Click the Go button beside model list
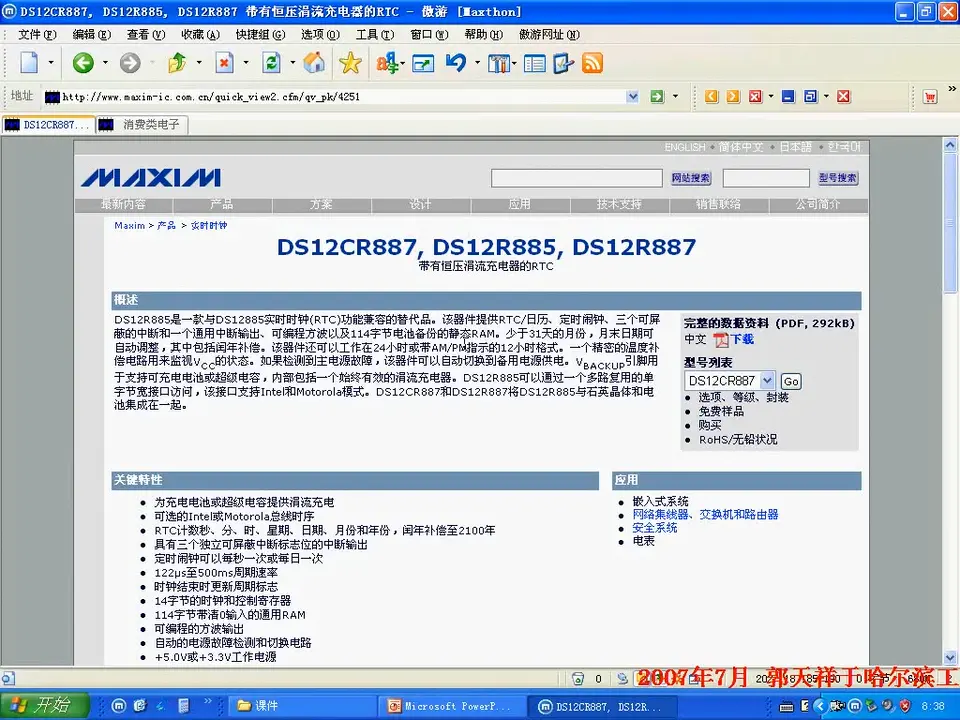The width and height of the screenshot is (960, 720). click(791, 381)
